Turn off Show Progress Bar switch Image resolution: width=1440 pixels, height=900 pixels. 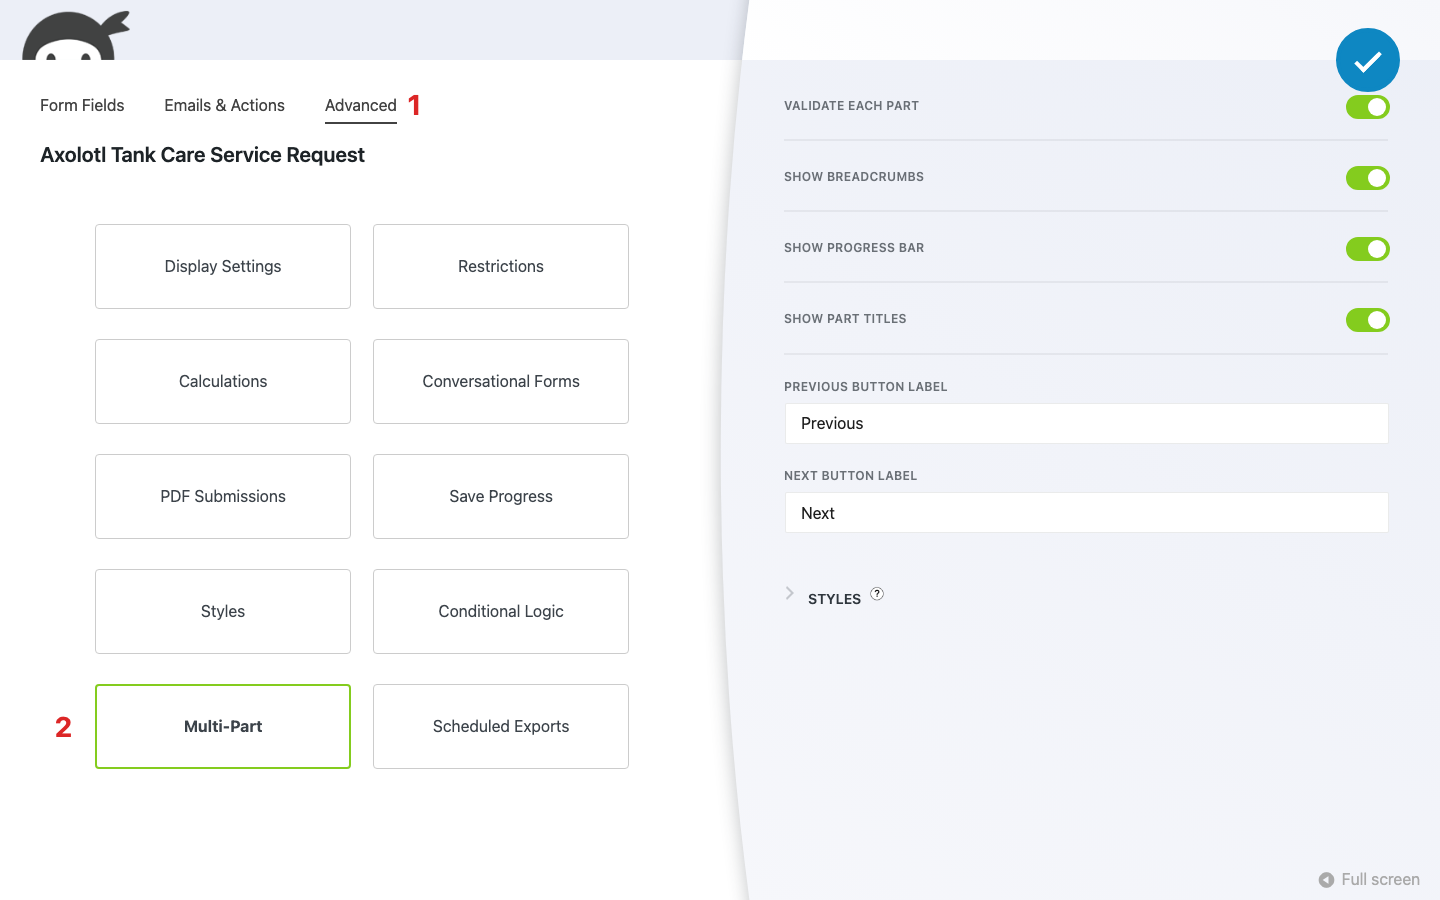1367,249
